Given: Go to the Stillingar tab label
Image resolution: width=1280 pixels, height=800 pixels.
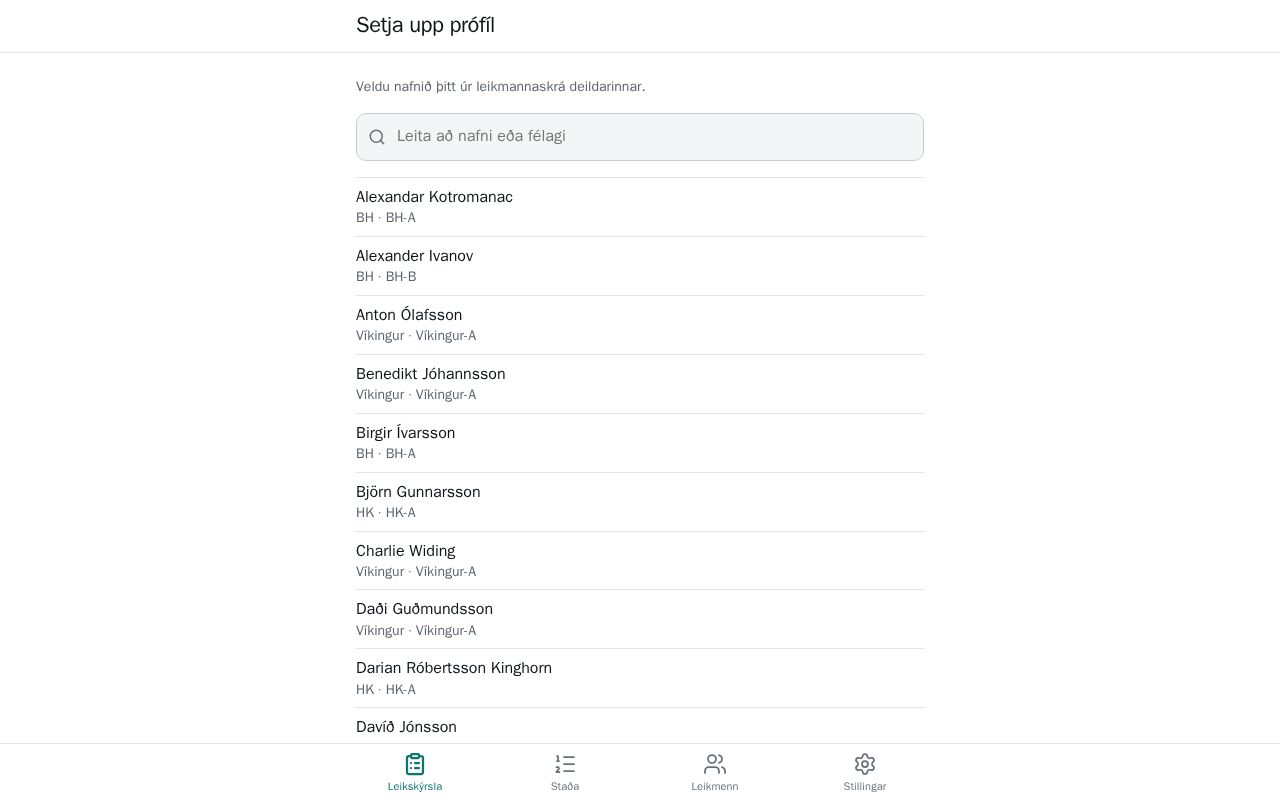Looking at the screenshot, I should click(865, 786).
